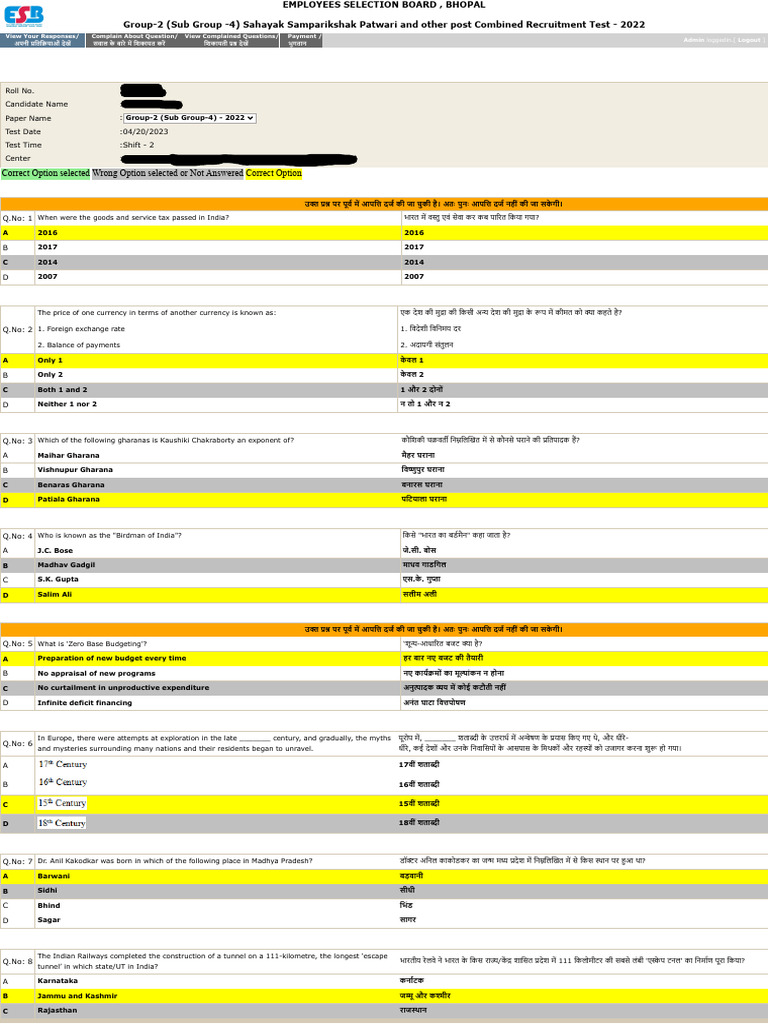Select 18th Century option
The width and height of the screenshot is (768, 1024).
pos(384,824)
